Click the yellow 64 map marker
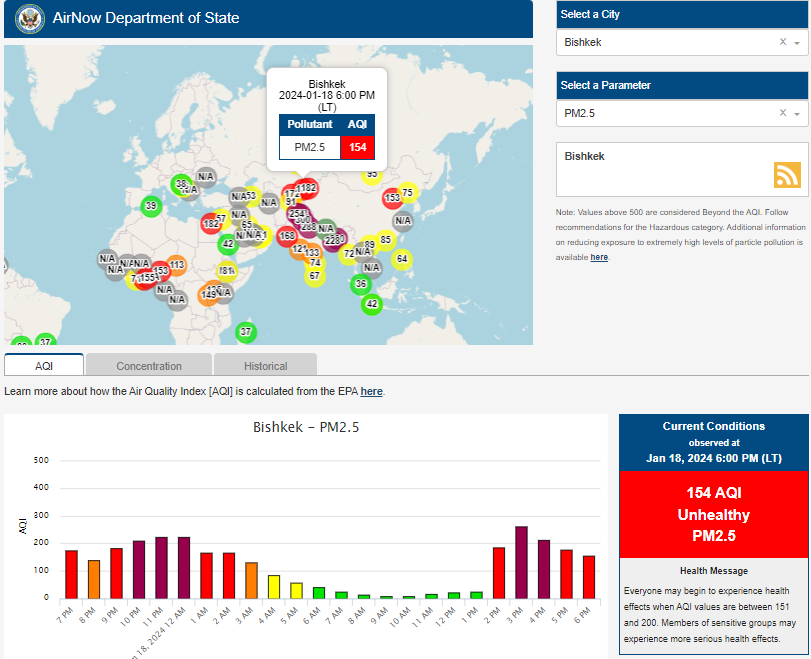 pos(402,259)
